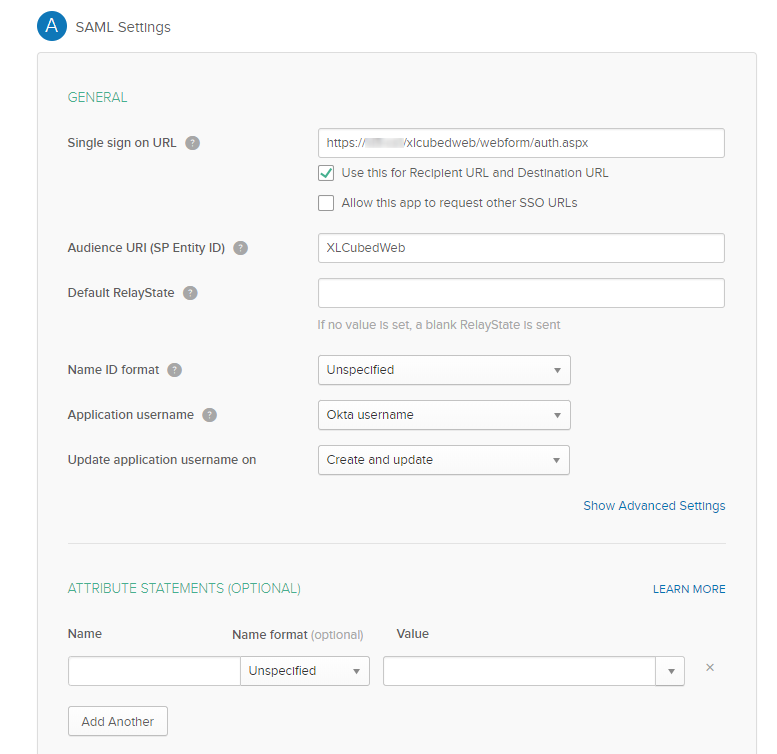Uncheck Use this for Recipient URL checkbox
The width and height of the screenshot is (777, 754).
click(326, 173)
